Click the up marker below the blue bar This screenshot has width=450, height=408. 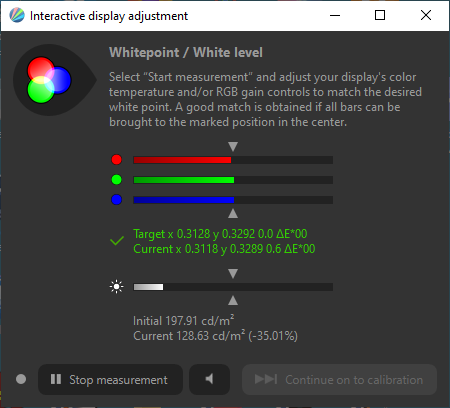click(x=233, y=213)
